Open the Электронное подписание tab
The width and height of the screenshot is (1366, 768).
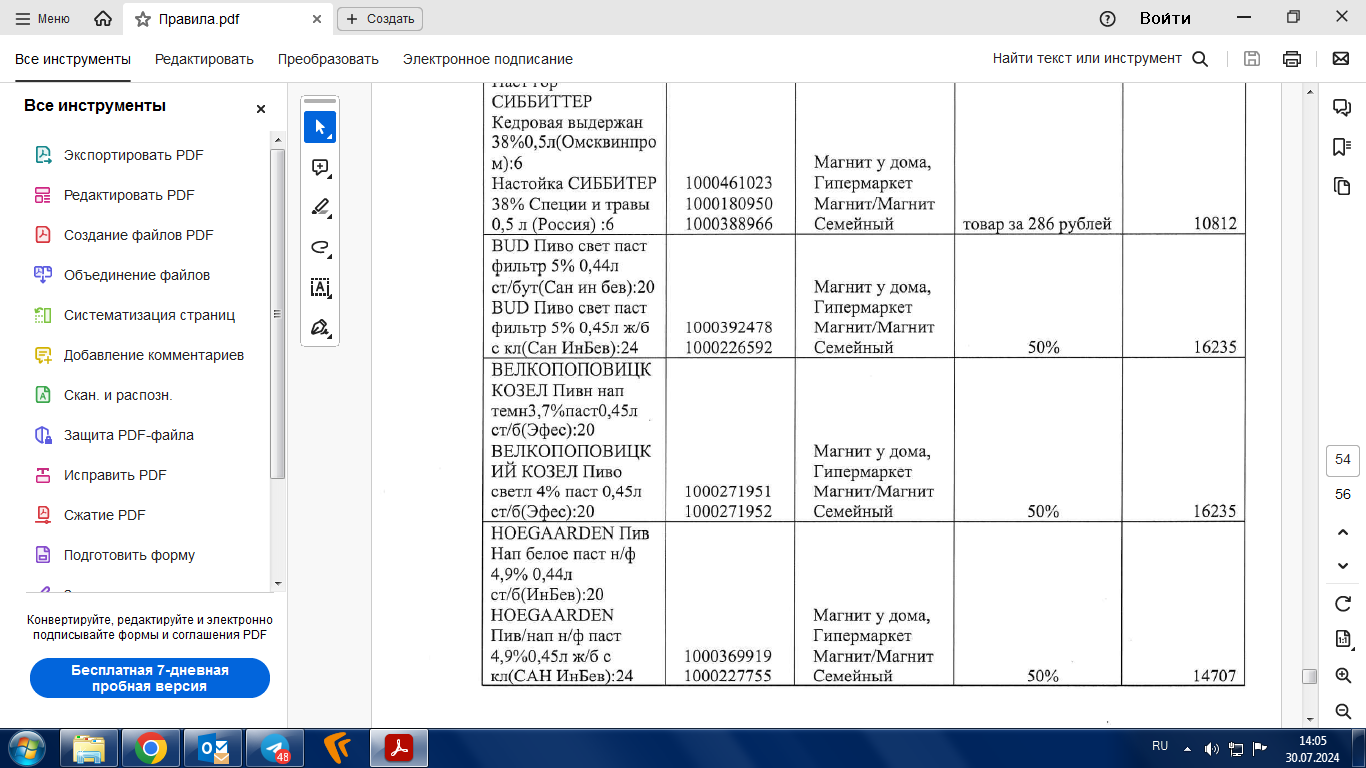tap(488, 59)
